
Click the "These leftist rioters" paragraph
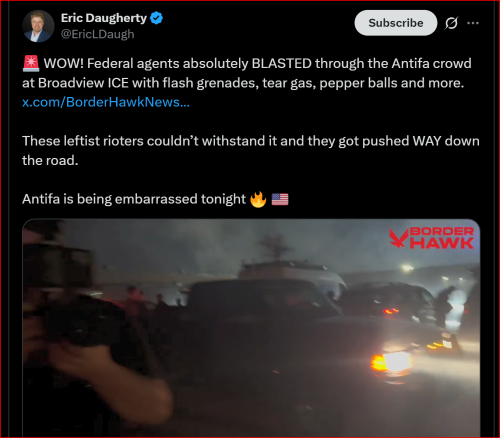click(251, 151)
